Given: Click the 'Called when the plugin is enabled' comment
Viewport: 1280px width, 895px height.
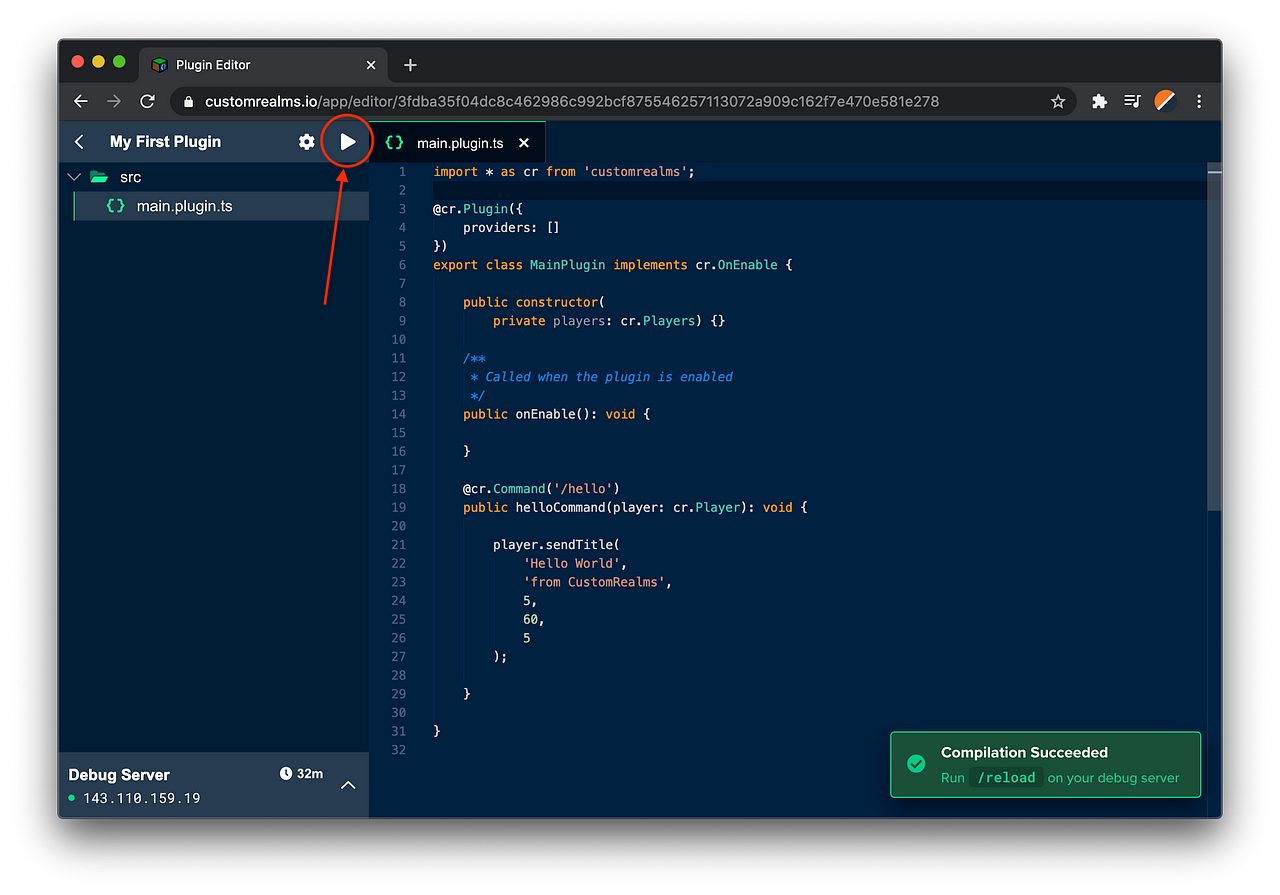Looking at the screenshot, I should [608, 377].
